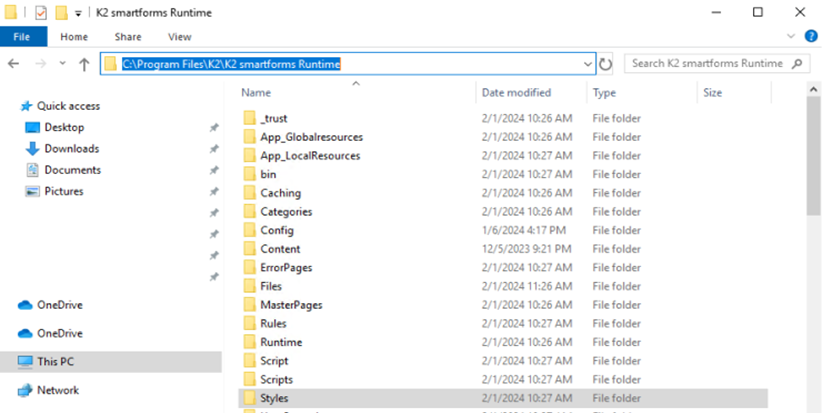Select the Files folder icon

[250, 286]
